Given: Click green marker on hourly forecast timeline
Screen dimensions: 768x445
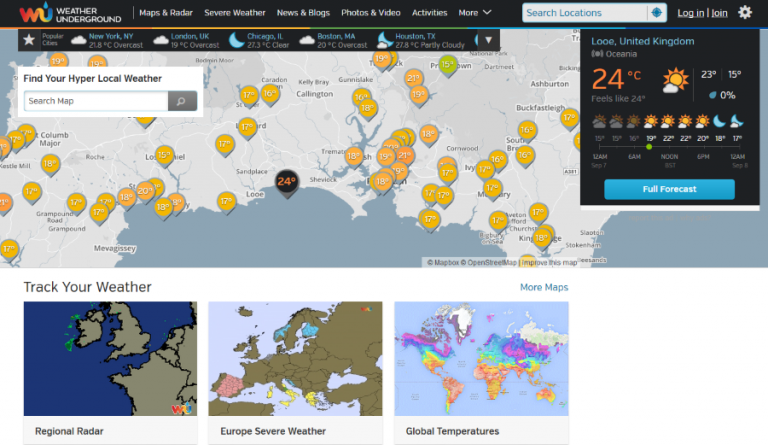Looking at the screenshot, I should tap(649, 147).
